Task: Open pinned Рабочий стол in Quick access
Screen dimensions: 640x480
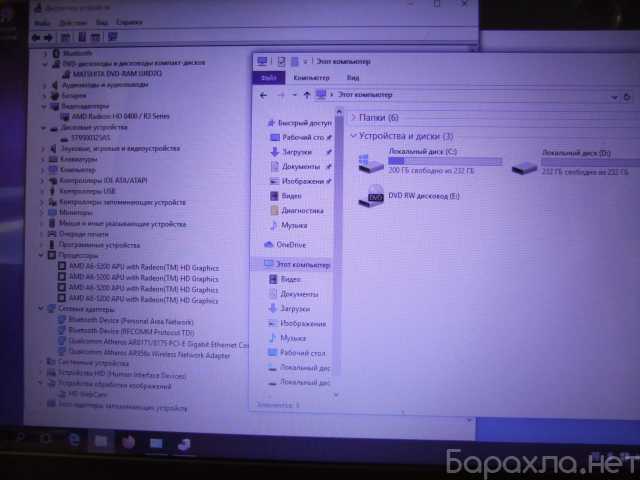Action: click(x=303, y=138)
